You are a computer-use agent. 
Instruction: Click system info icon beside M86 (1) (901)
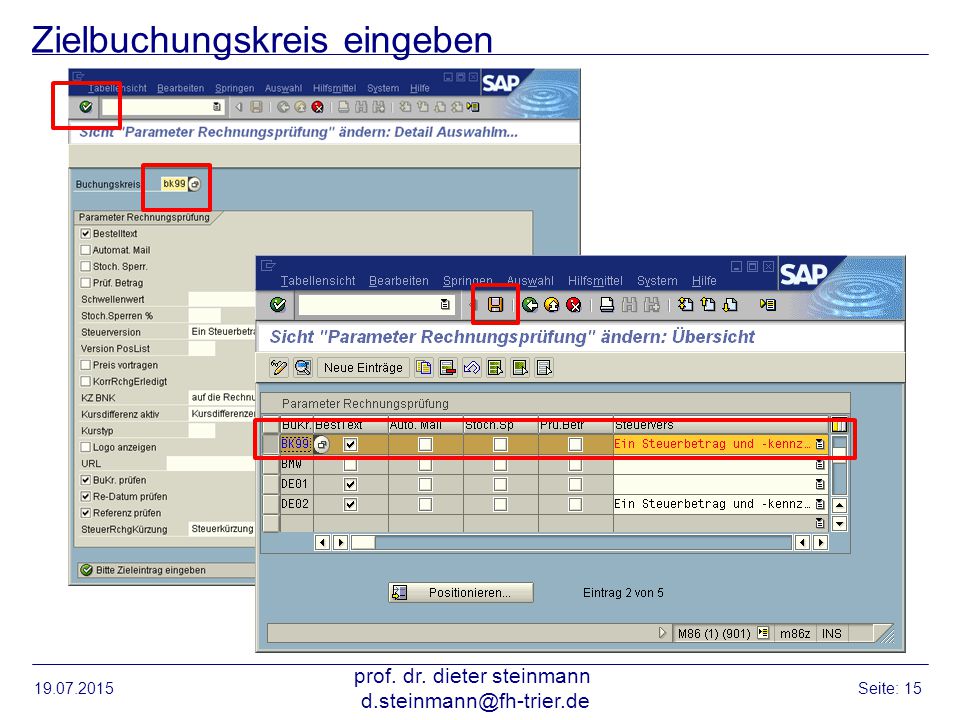763,633
